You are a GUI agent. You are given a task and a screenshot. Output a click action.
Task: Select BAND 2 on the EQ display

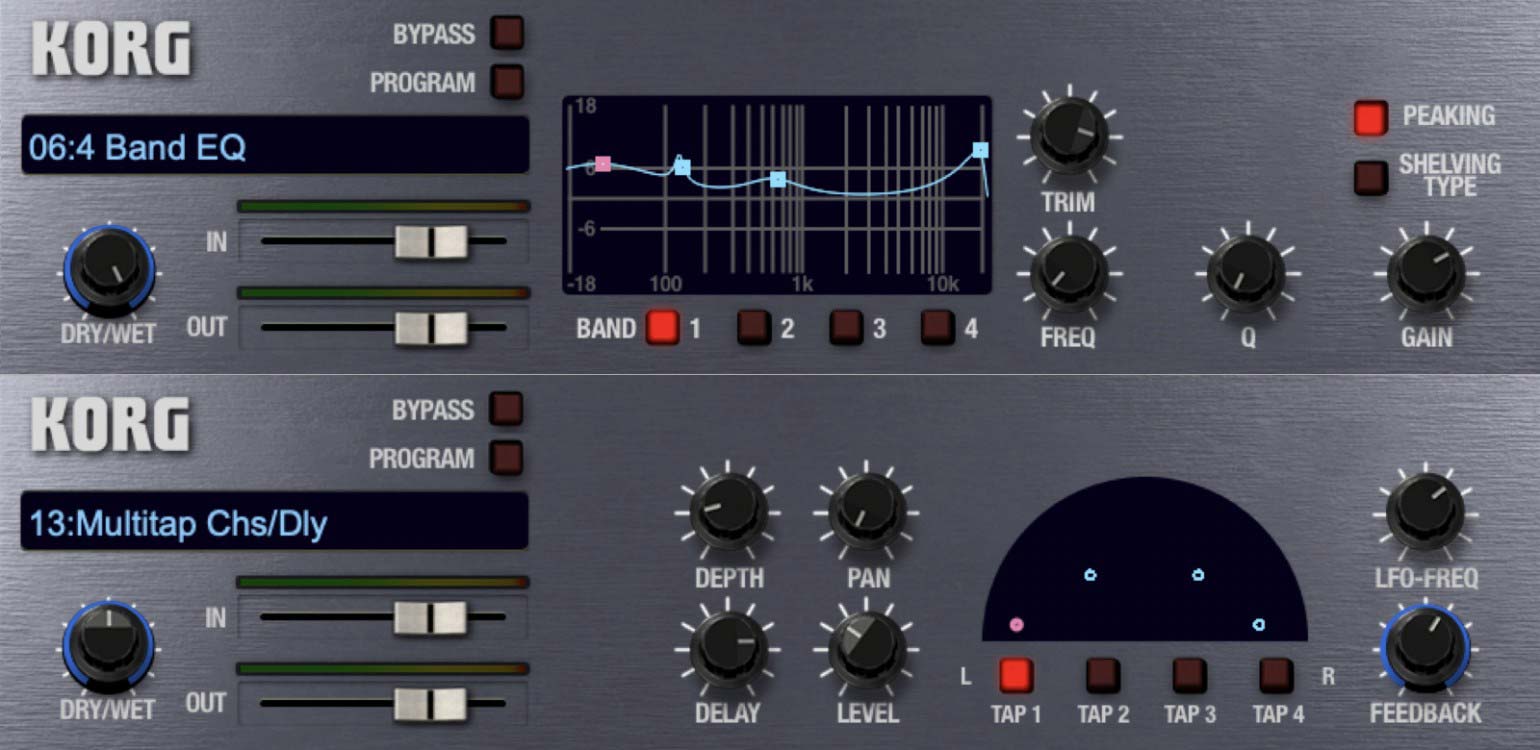point(751,327)
